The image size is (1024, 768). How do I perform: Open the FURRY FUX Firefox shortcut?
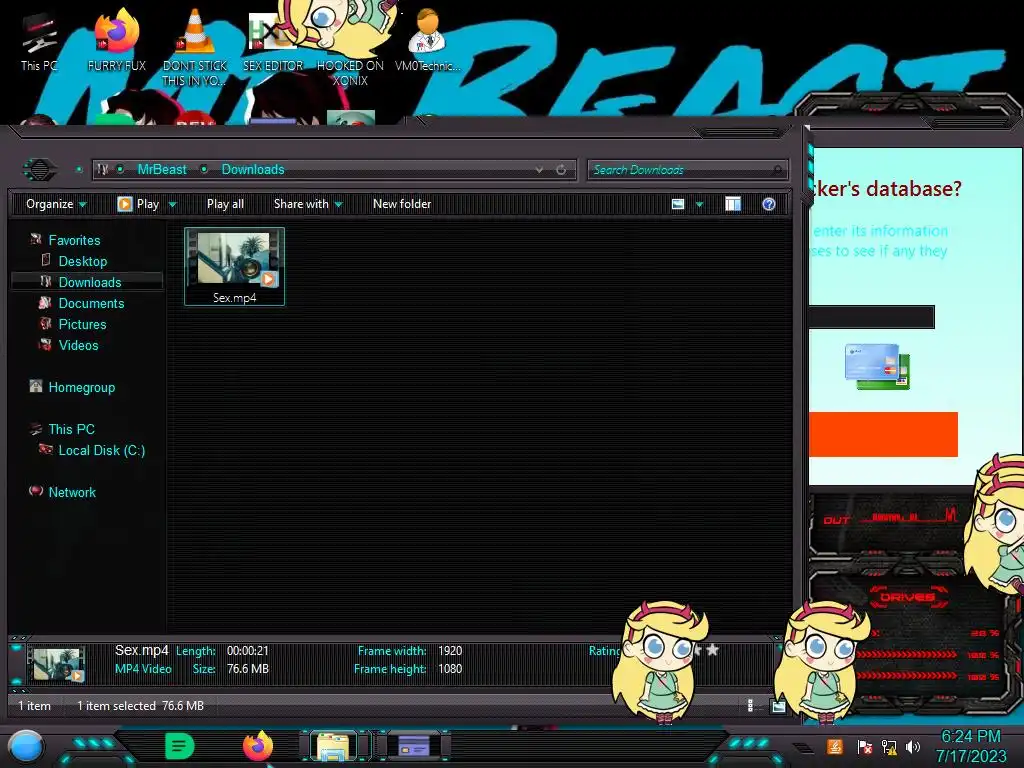[x=116, y=42]
